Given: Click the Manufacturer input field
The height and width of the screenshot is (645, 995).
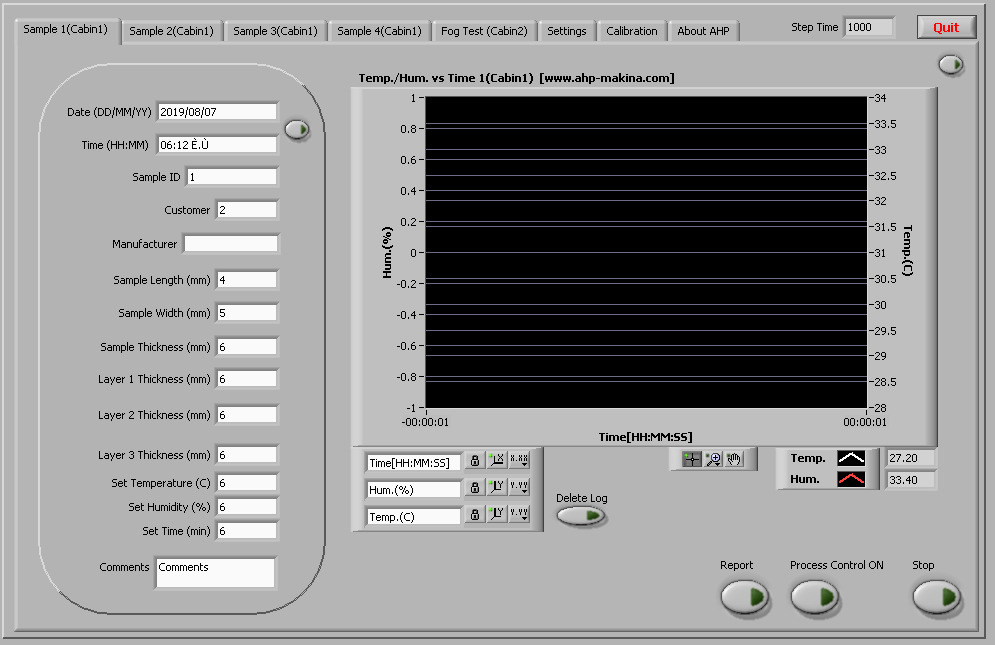Looking at the screenshot, I should [231, 244].
